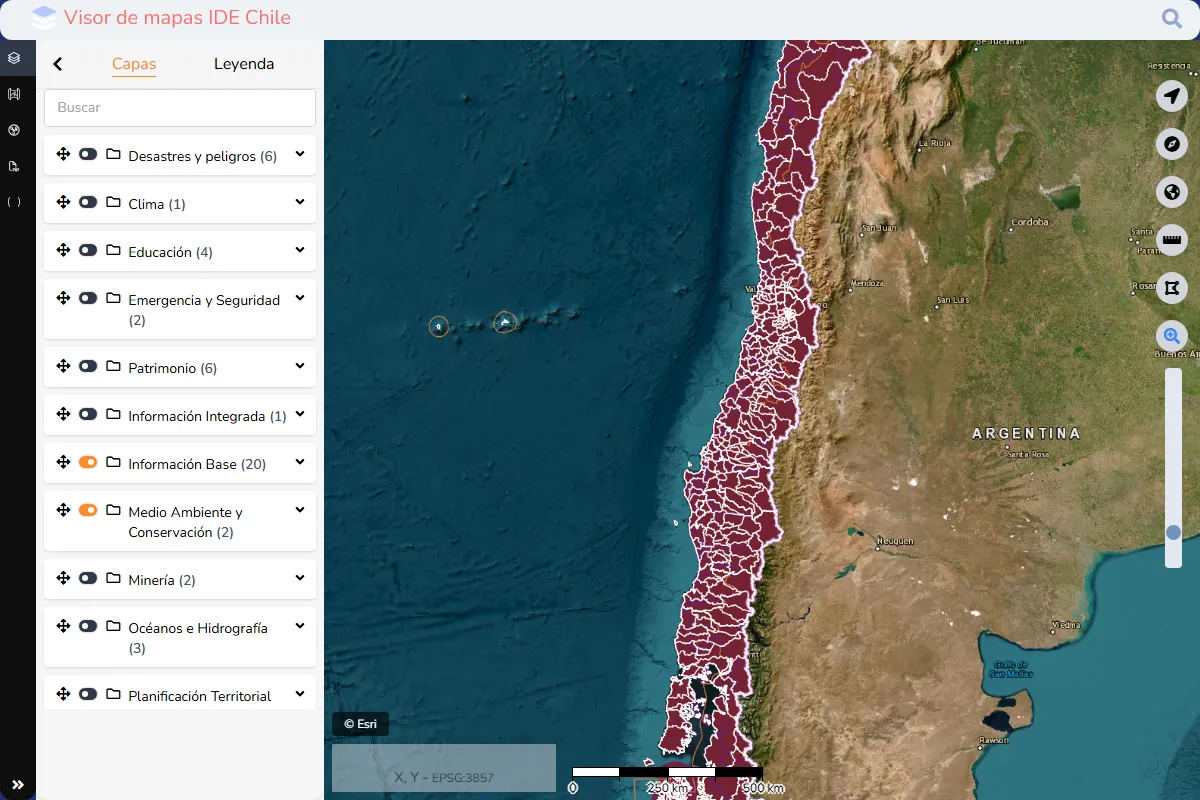The height and width of the screenshot is (800, 1200).
Task: Click the circled island marker near Robinson Crusoe
Action: pyautogui.click(x=505, y=322)
